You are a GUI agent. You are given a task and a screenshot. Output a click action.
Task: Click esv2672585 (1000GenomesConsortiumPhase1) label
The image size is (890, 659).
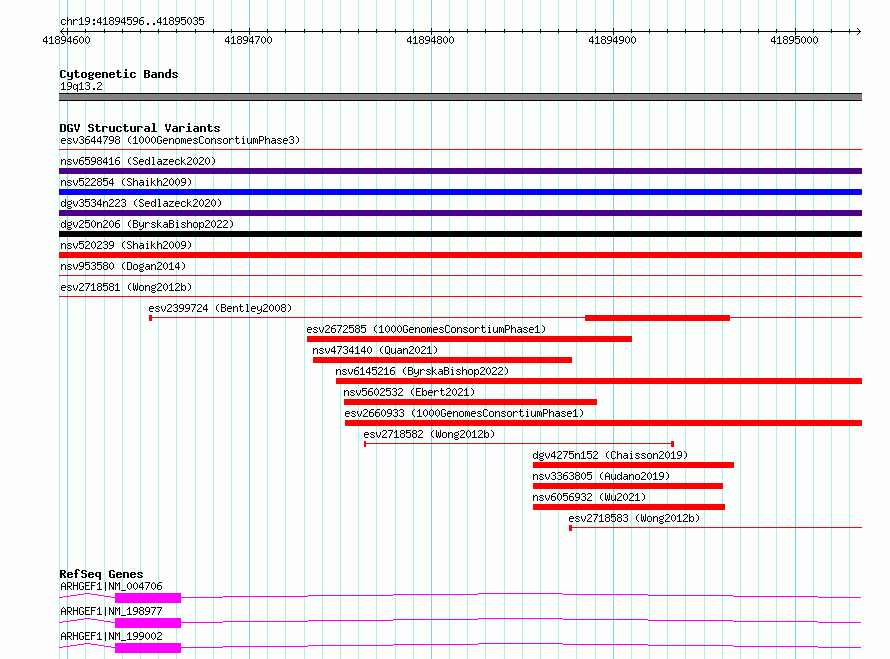(x=426, y=329)
